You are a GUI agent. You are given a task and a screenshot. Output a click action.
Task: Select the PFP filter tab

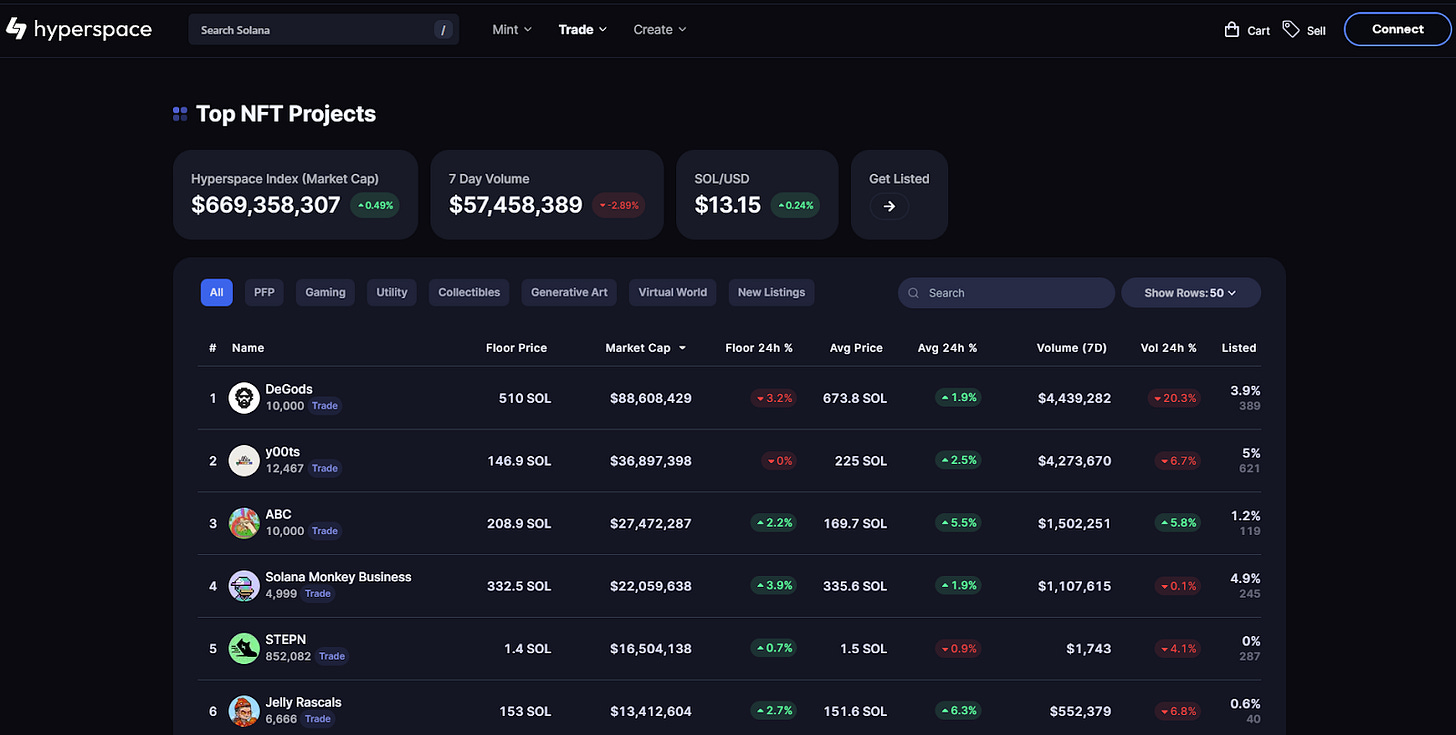[x=264, y=292]
